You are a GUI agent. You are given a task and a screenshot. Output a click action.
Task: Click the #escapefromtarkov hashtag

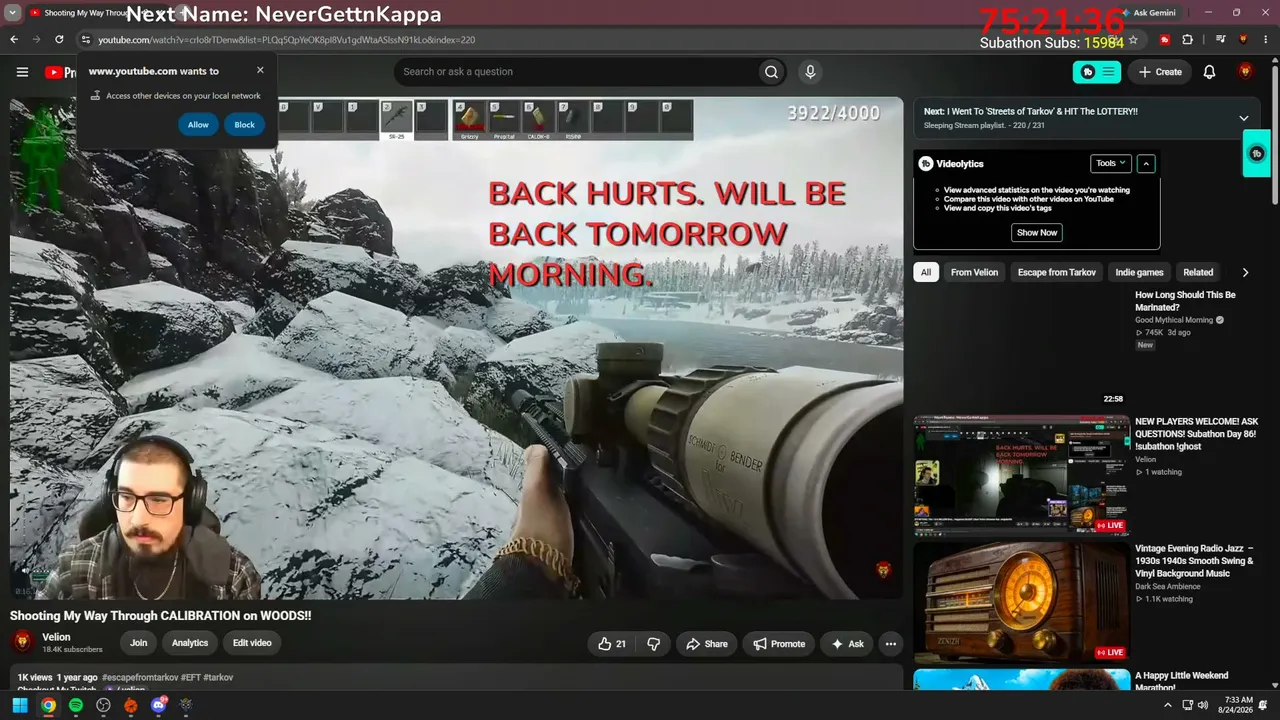click(x=140, y=678)
